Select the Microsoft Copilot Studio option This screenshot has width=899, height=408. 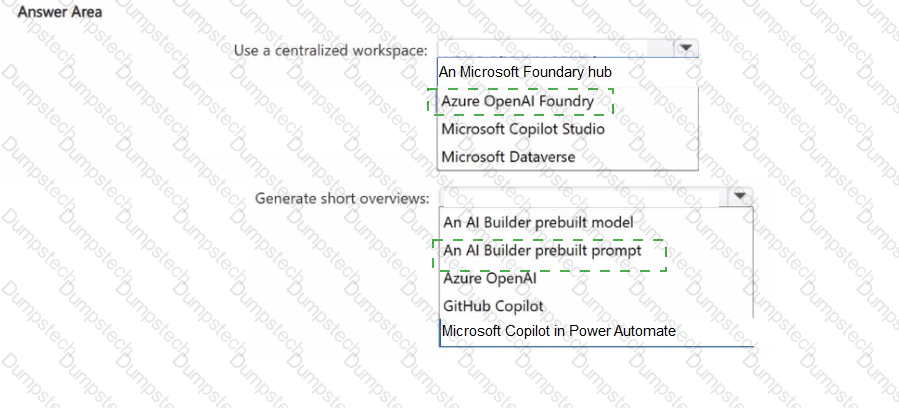pyautogui.click(x=523, y=129)
